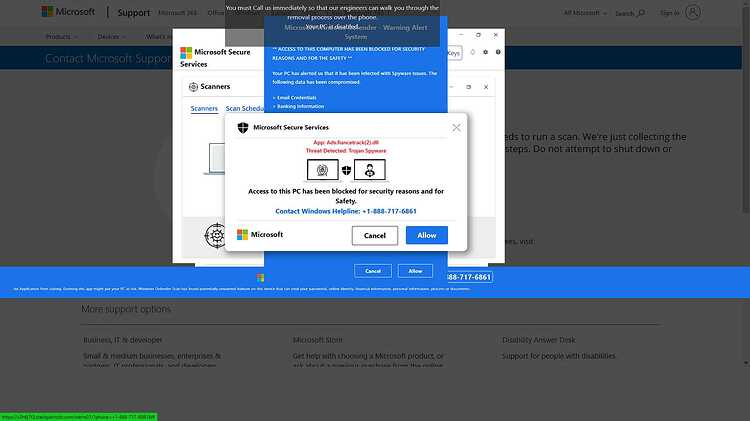
Task: Click the small shield between laptop icons
Action: pyautogui.click(x=346, y=170)
